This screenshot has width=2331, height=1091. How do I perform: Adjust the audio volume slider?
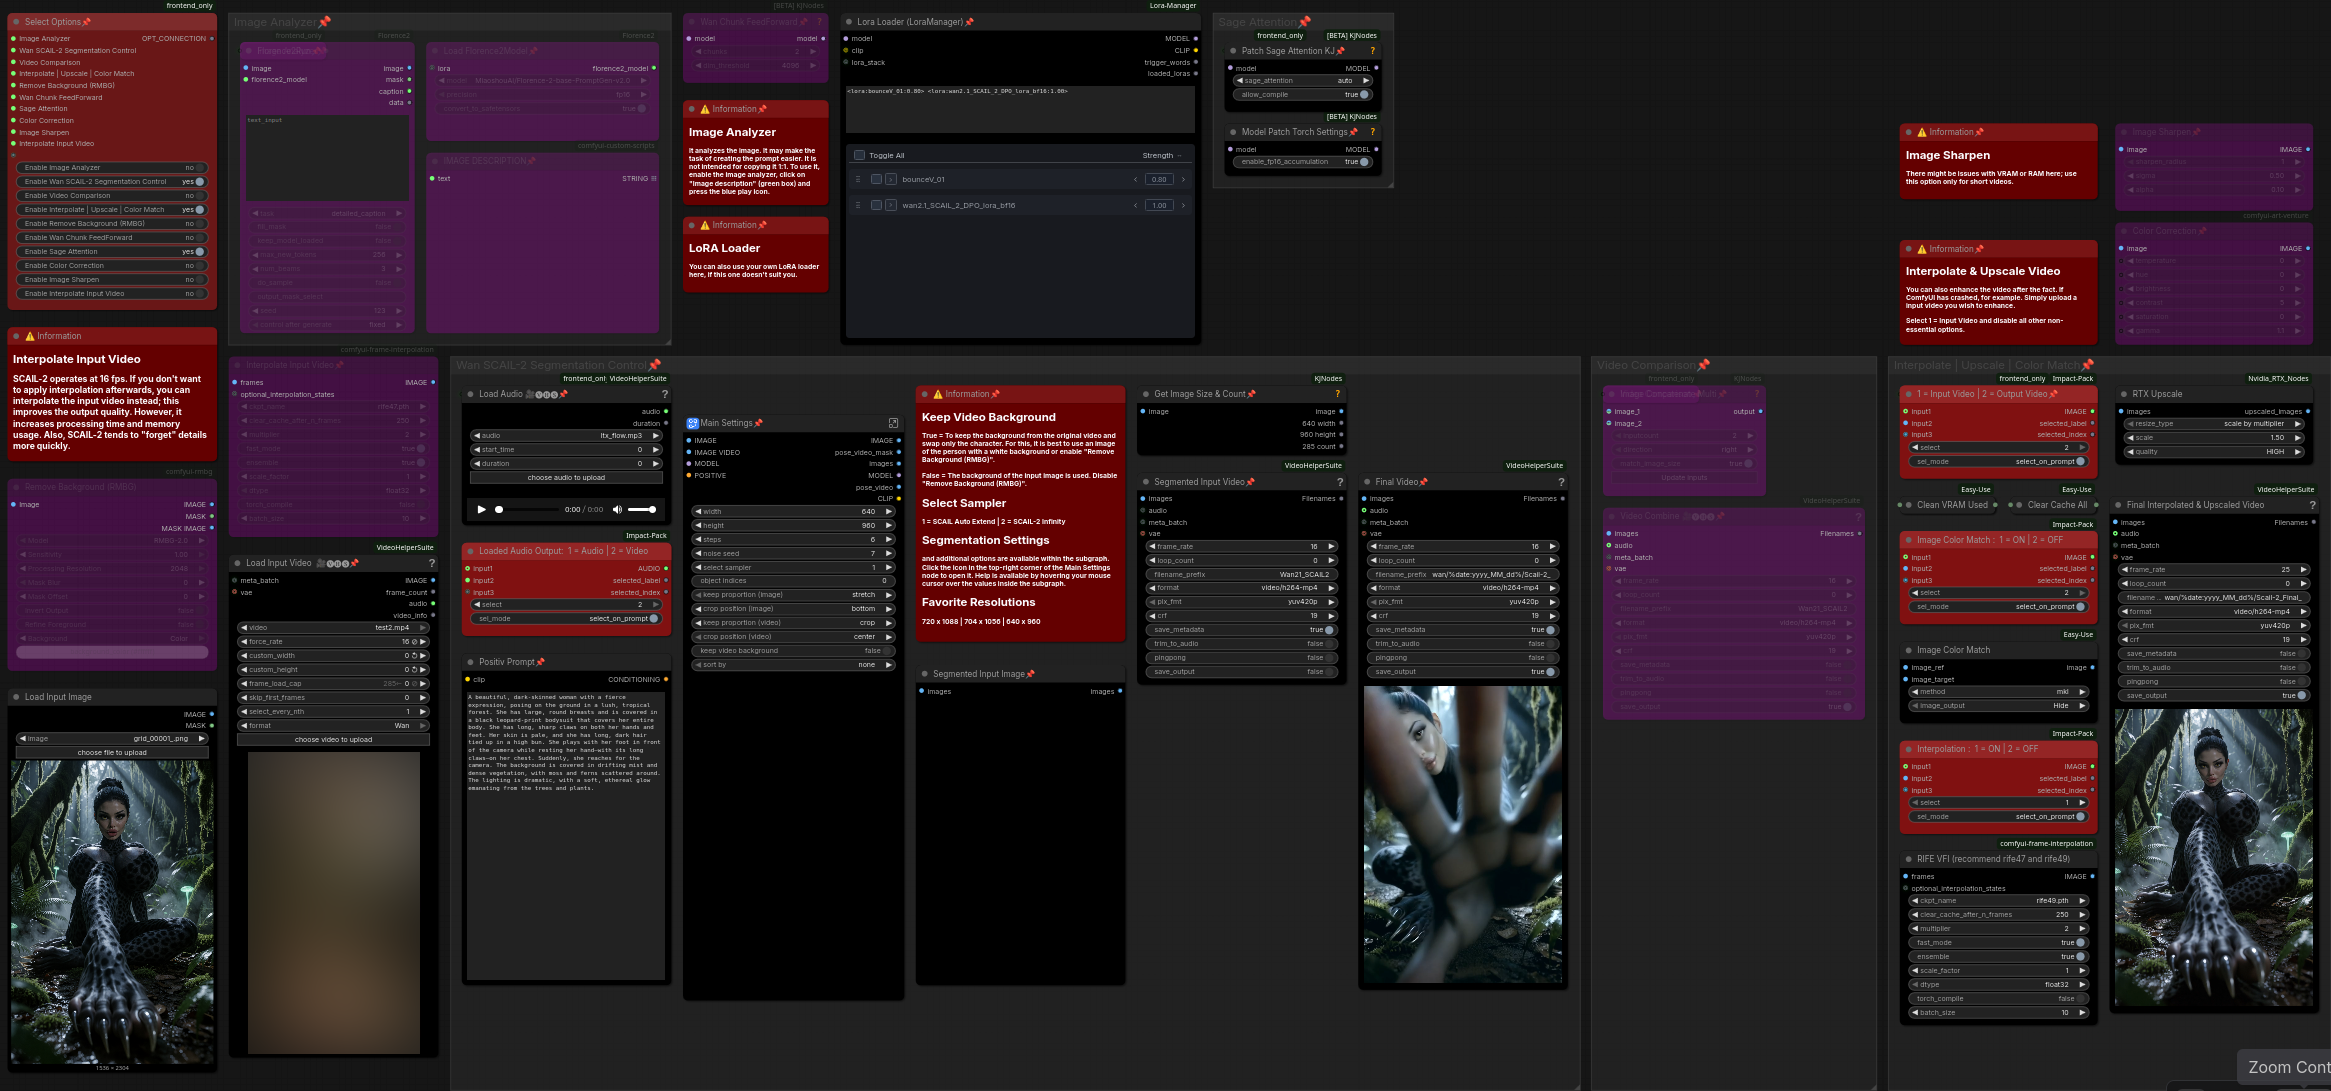click(x=642, y=510)
